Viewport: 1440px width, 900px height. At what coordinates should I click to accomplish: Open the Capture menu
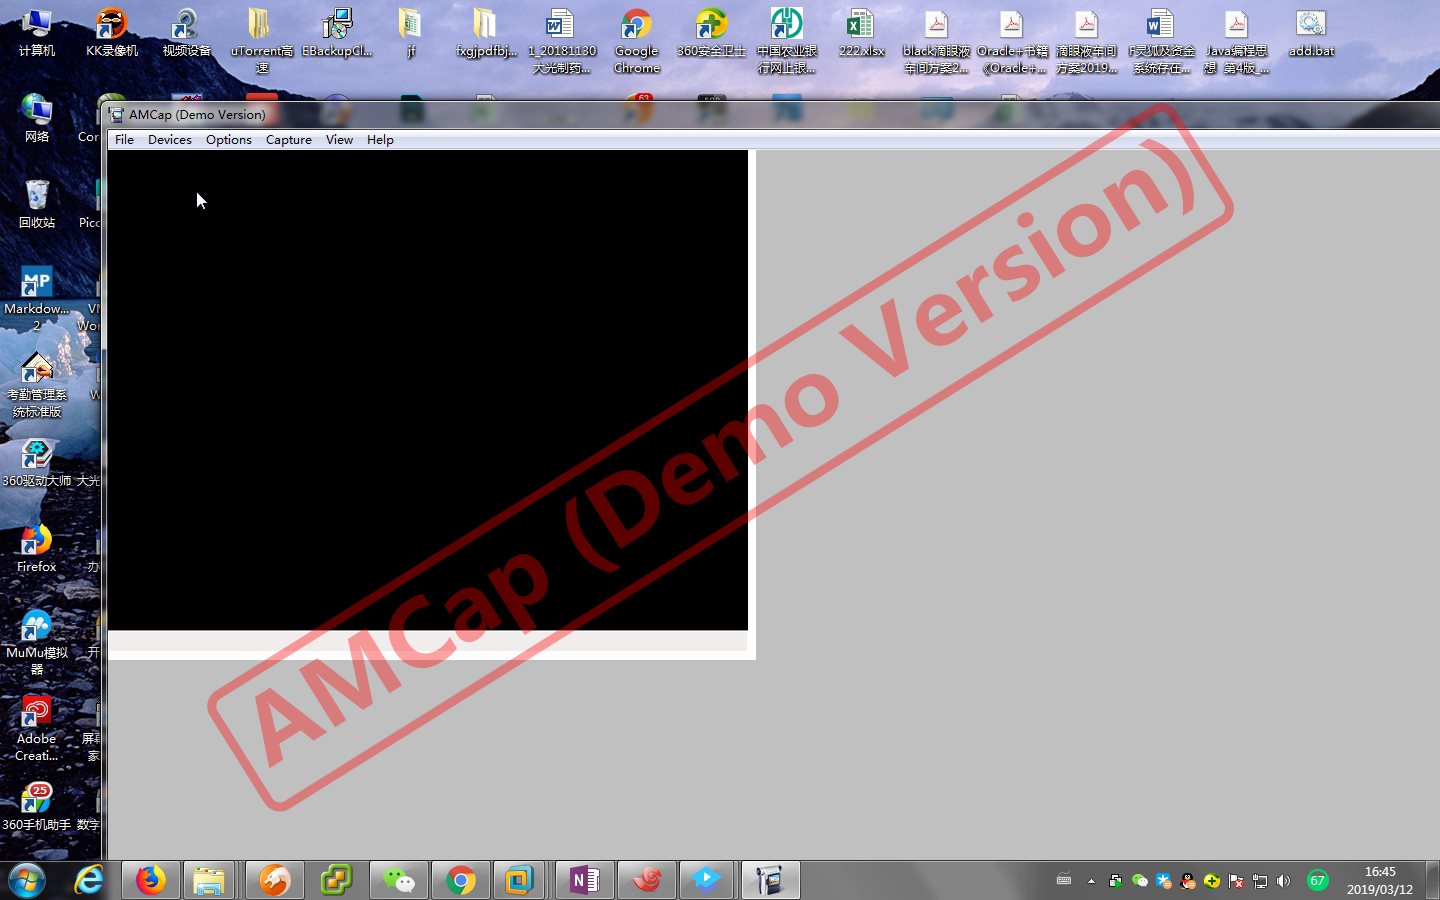(288, 140)
